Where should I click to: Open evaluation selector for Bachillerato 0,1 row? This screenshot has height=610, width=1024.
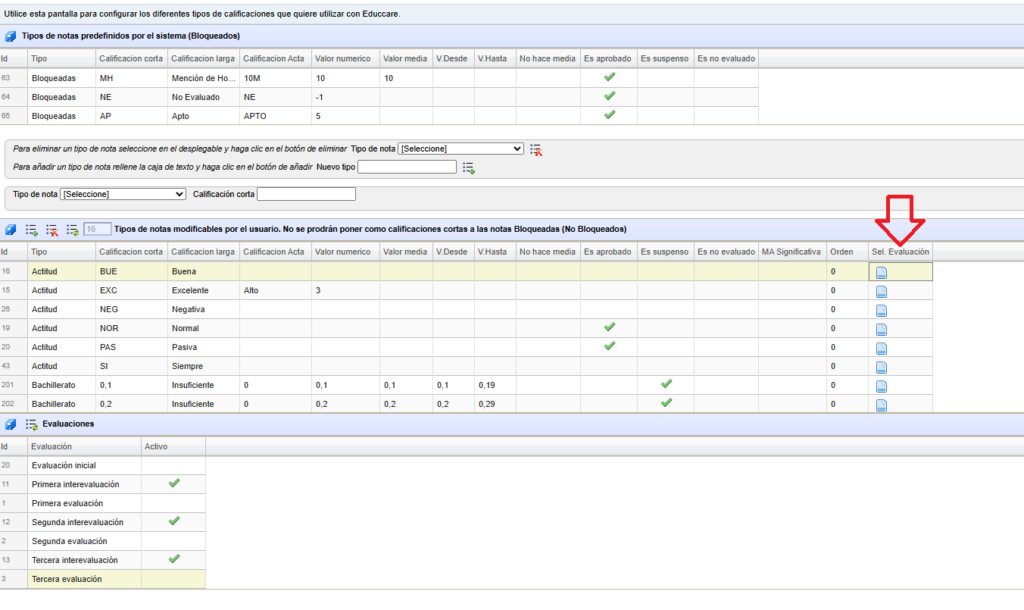[x=881, y=386]
